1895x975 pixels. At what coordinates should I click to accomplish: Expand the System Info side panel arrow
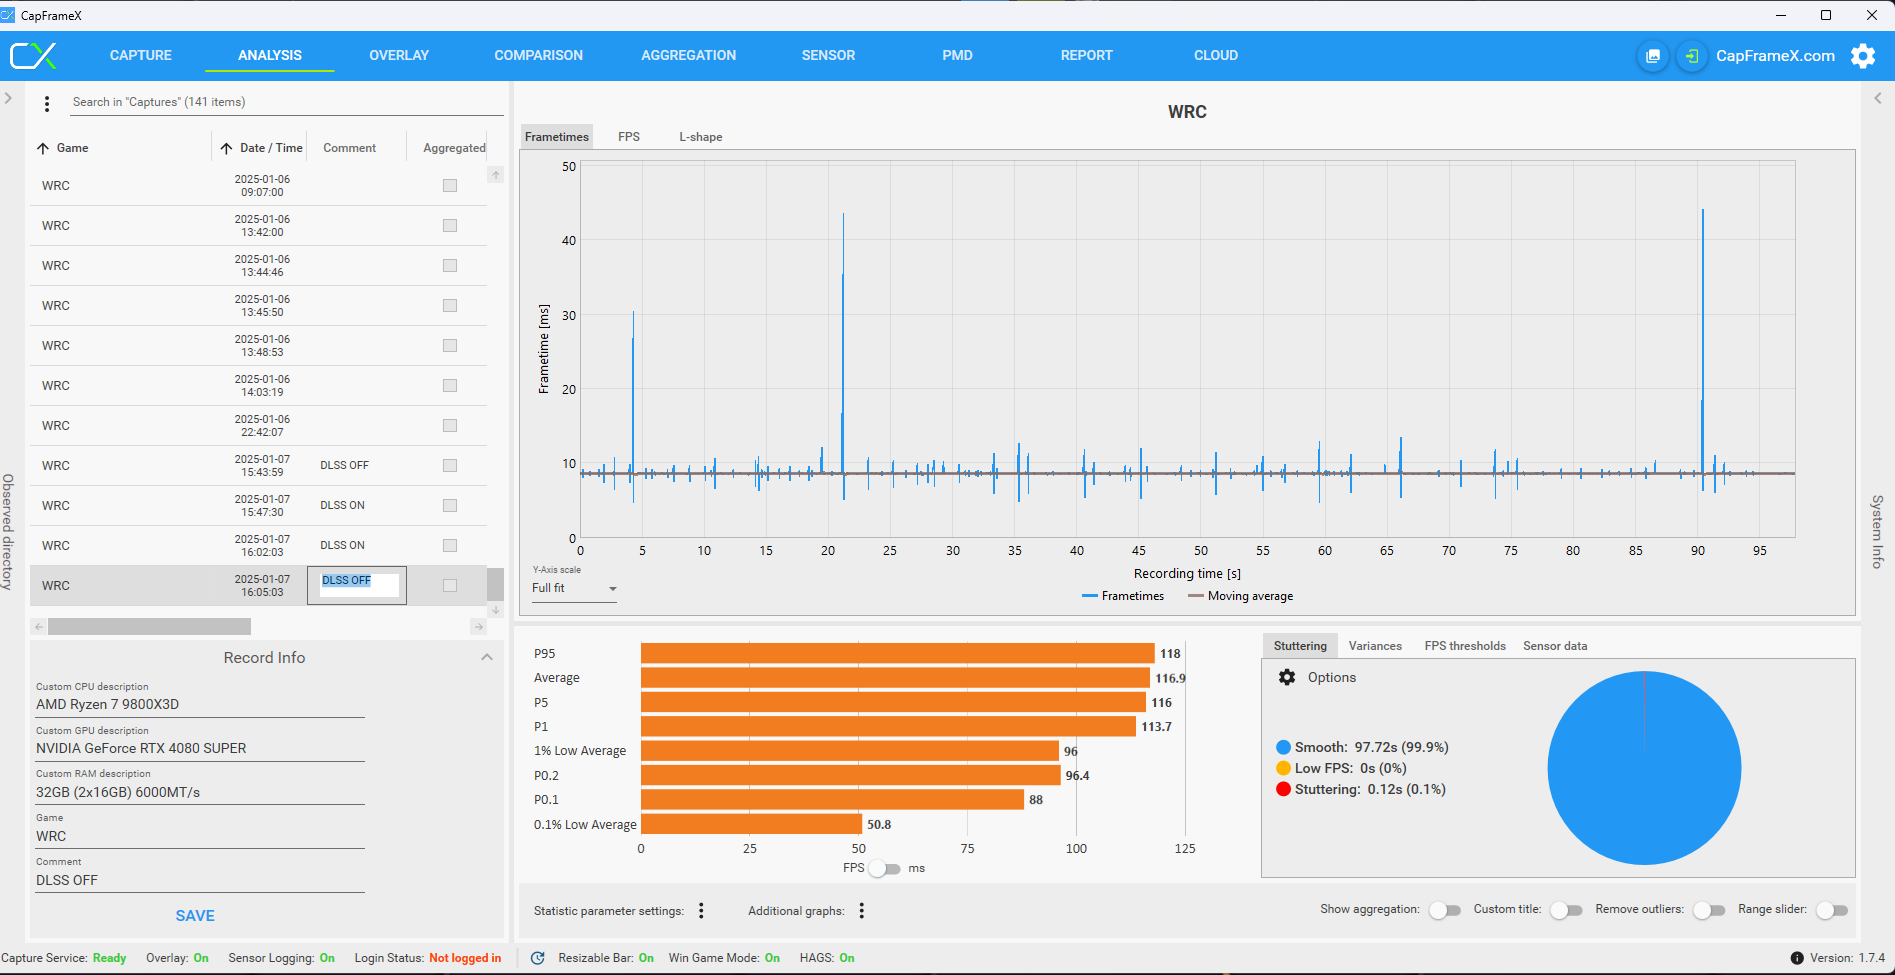[1877, 98]
